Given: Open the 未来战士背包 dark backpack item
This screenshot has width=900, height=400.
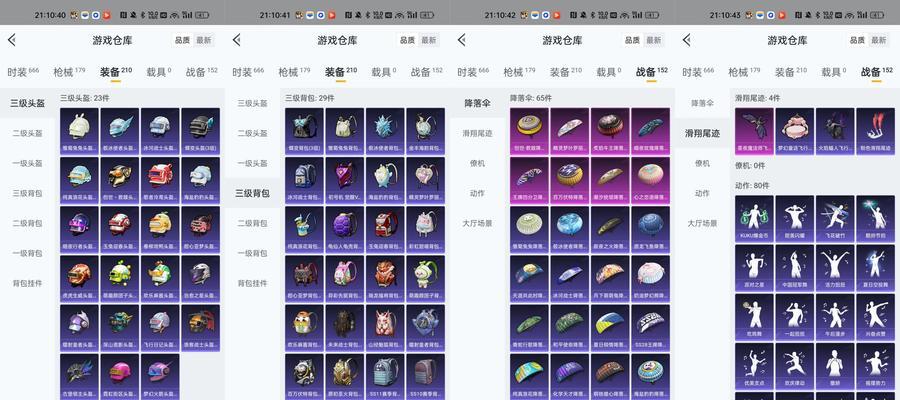Looking at the screenshot, I should [345, 328].
